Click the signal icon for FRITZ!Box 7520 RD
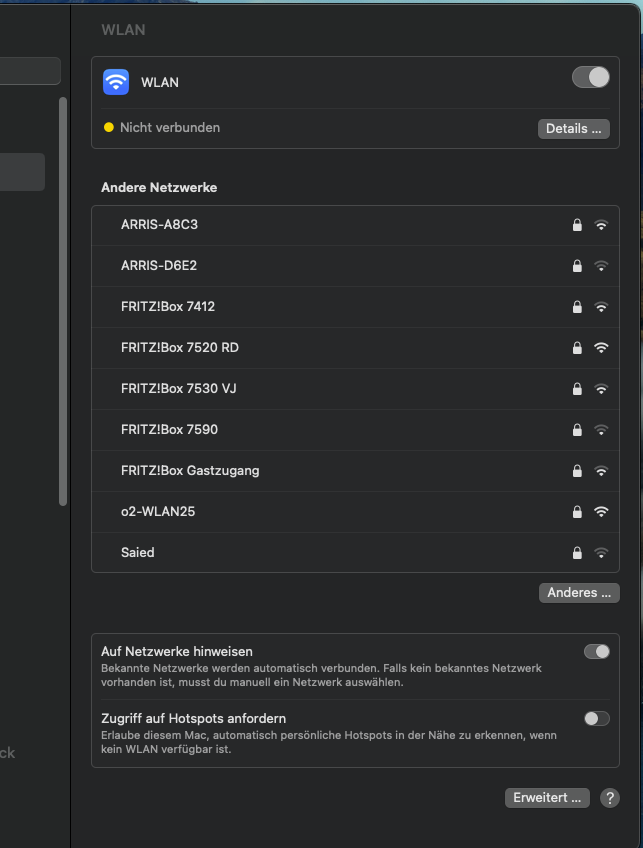This screenshot has width=643, height=848. [601, 348]
